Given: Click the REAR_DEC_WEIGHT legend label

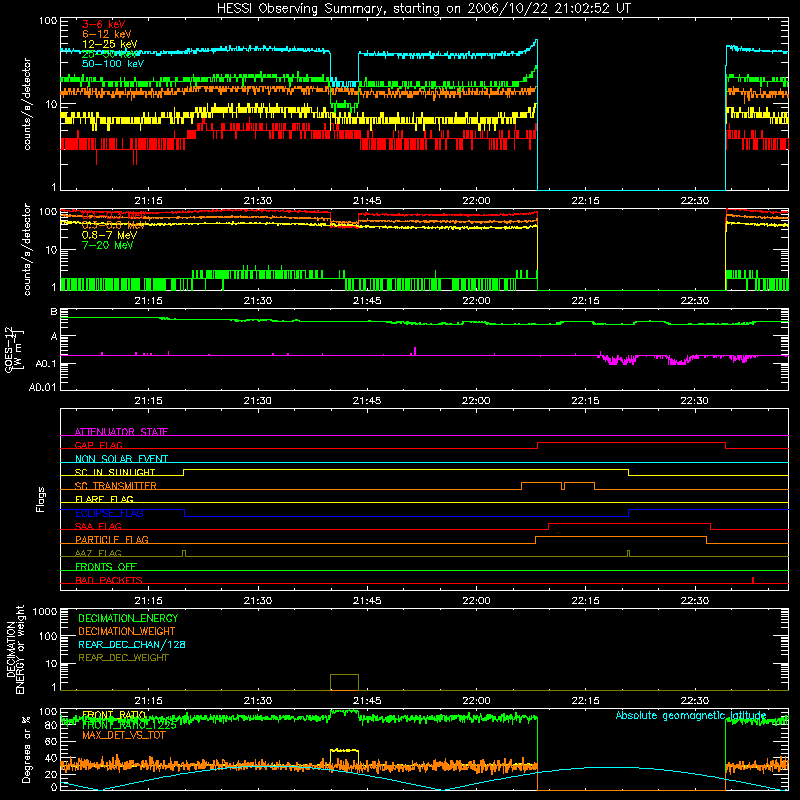Looking at the screenshot, I should click(123, 658).
